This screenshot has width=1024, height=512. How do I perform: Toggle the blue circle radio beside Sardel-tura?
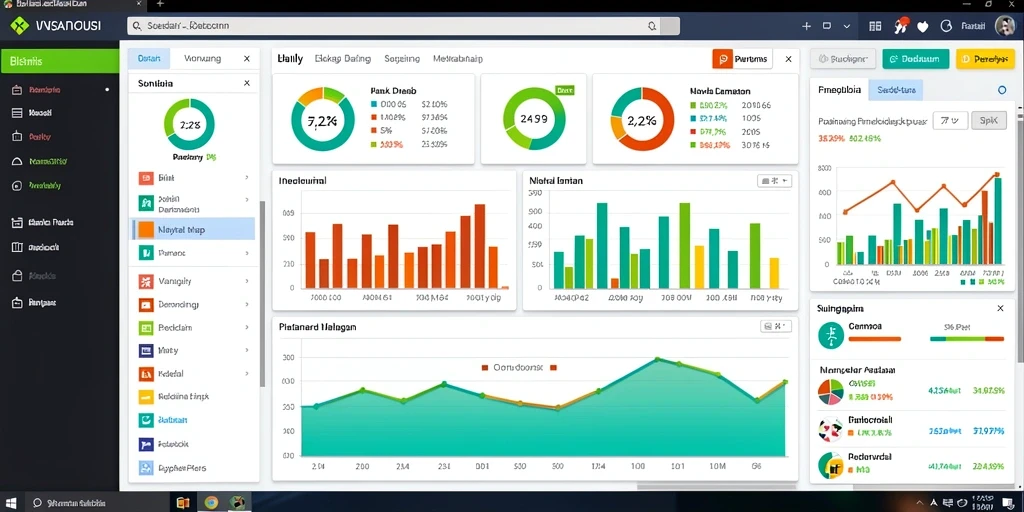[1002, 90]
